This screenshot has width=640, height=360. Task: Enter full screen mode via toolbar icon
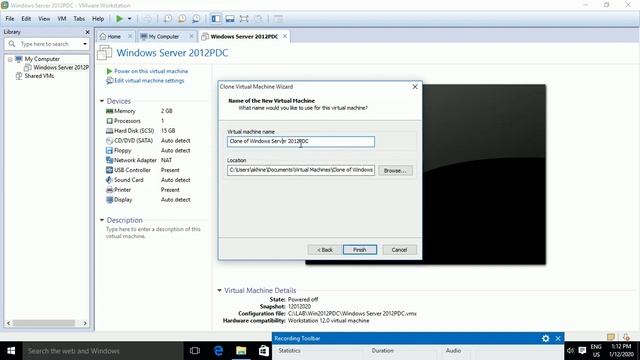(x=244, y=19)
